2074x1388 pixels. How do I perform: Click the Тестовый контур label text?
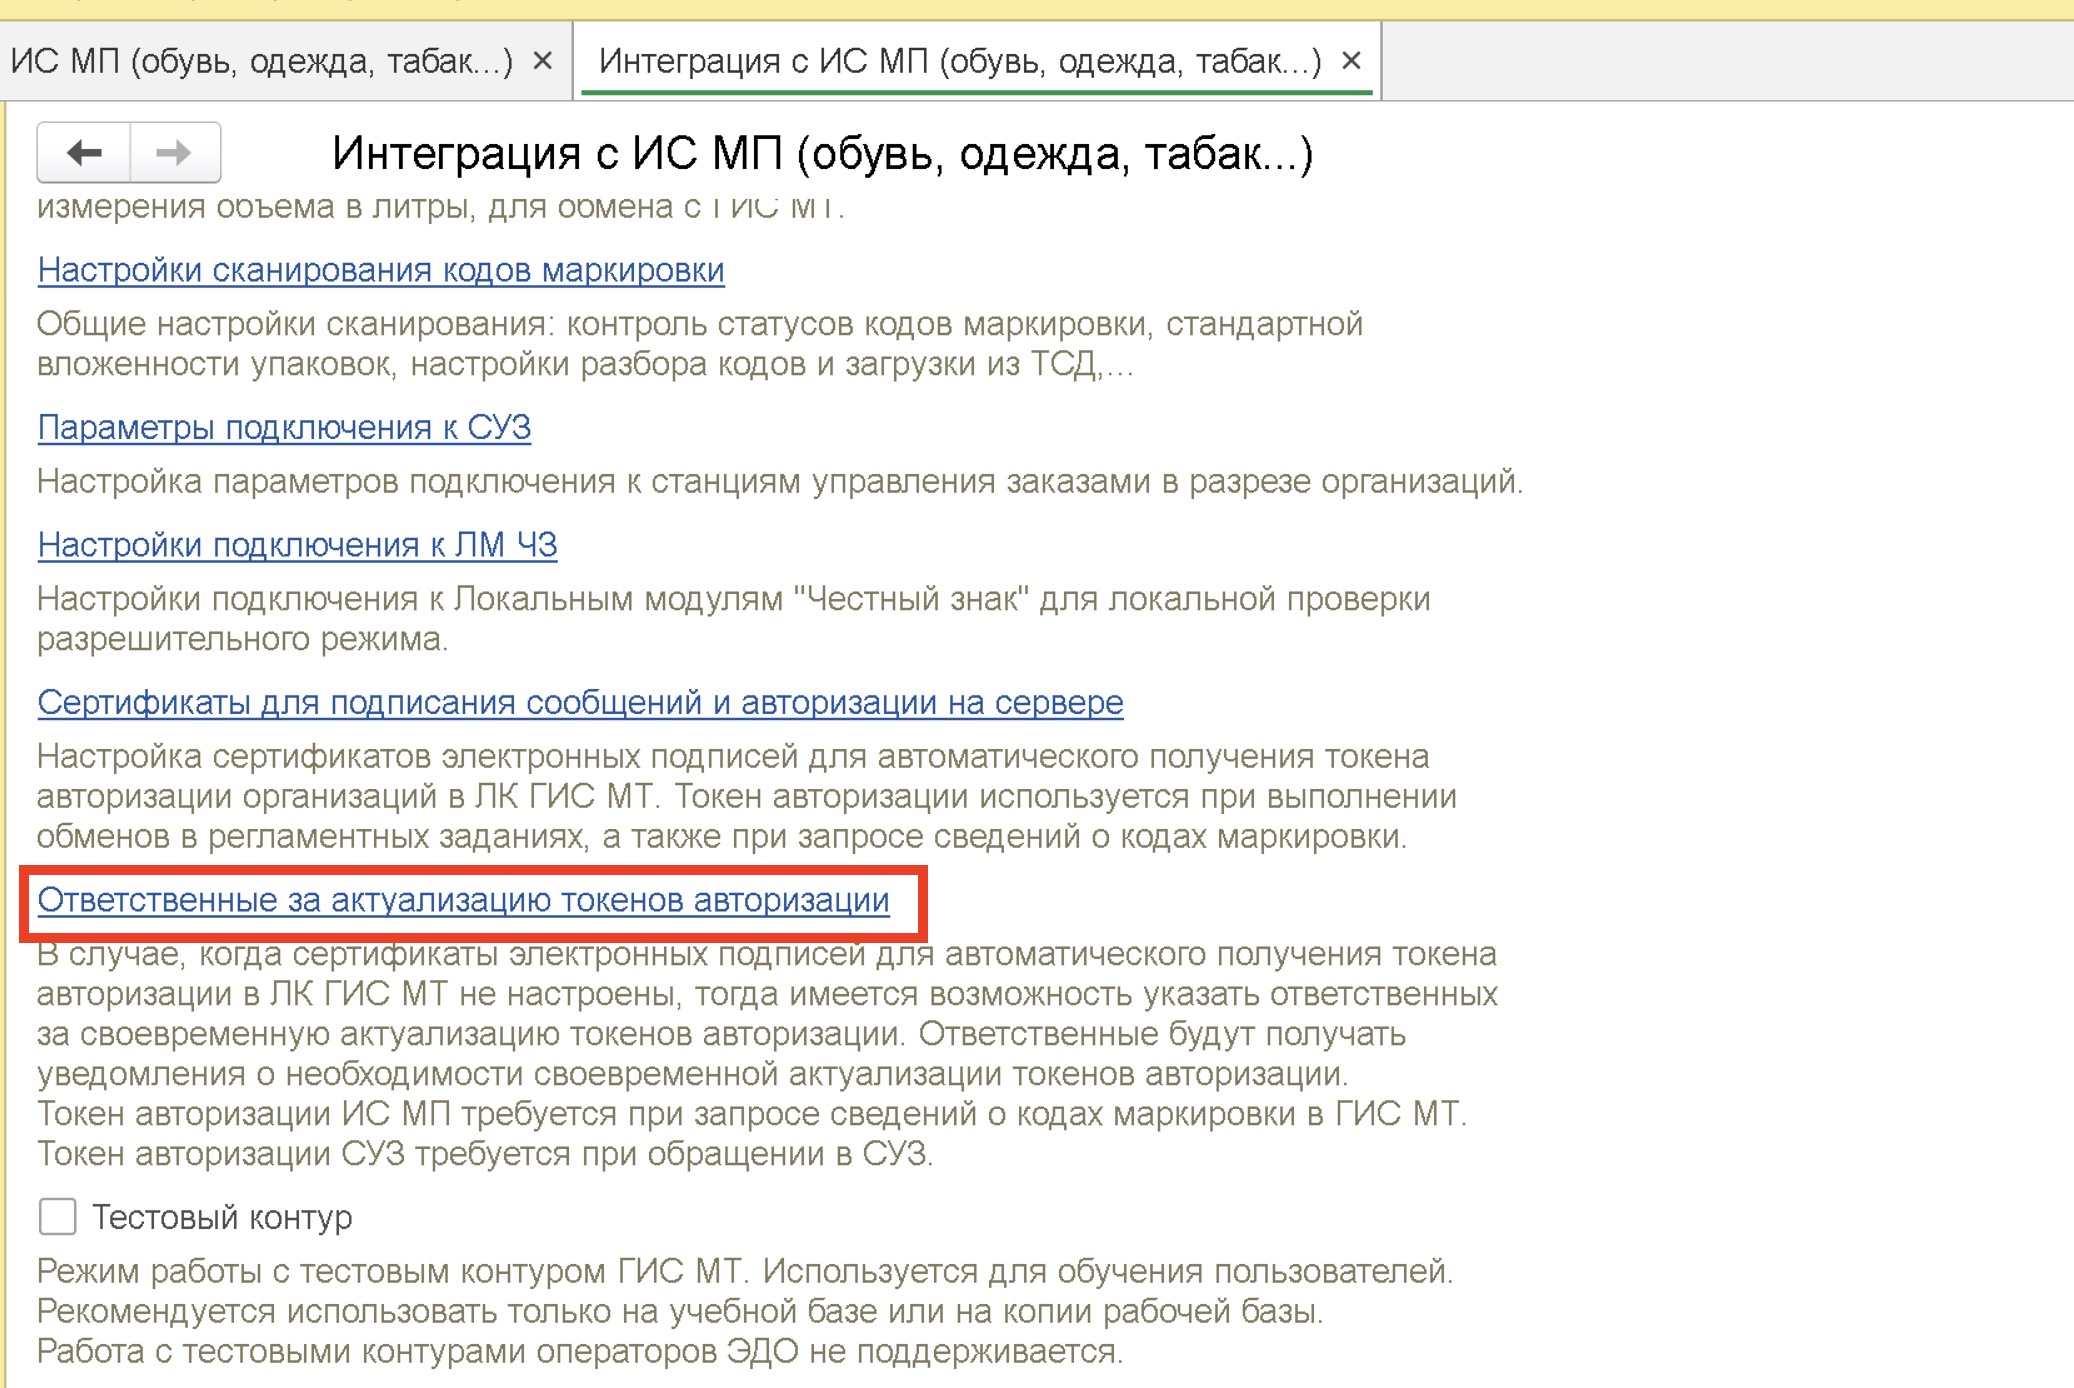(222, 1217)
